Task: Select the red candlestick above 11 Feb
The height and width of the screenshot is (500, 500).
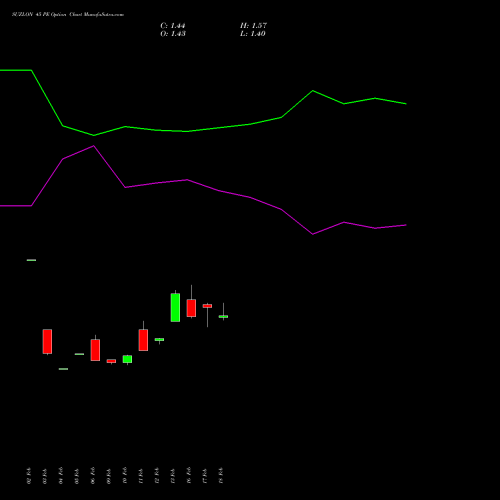Action: click(143, 340)
